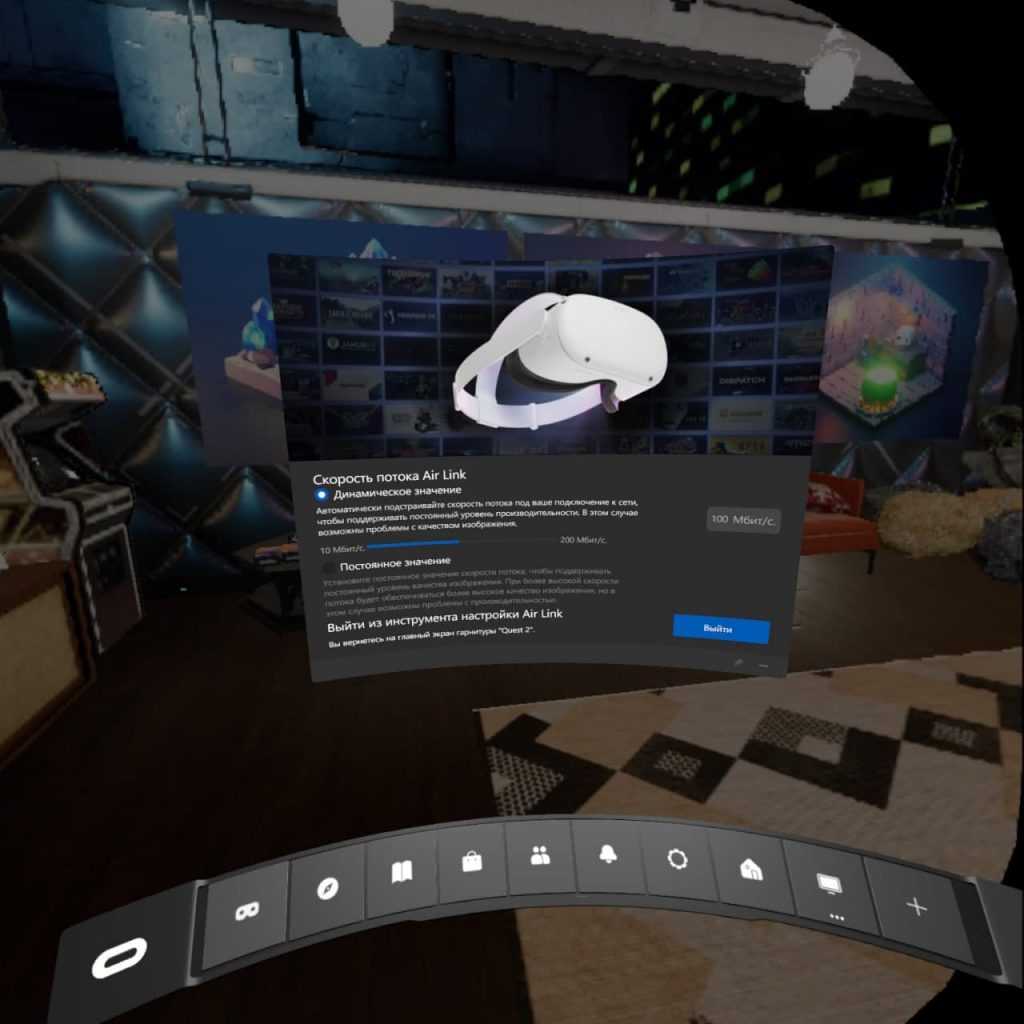Open the Store shopping bag icon
Image resolution: width=1024 pixels, height=1024 pixels.
click(x=472, y=861)
